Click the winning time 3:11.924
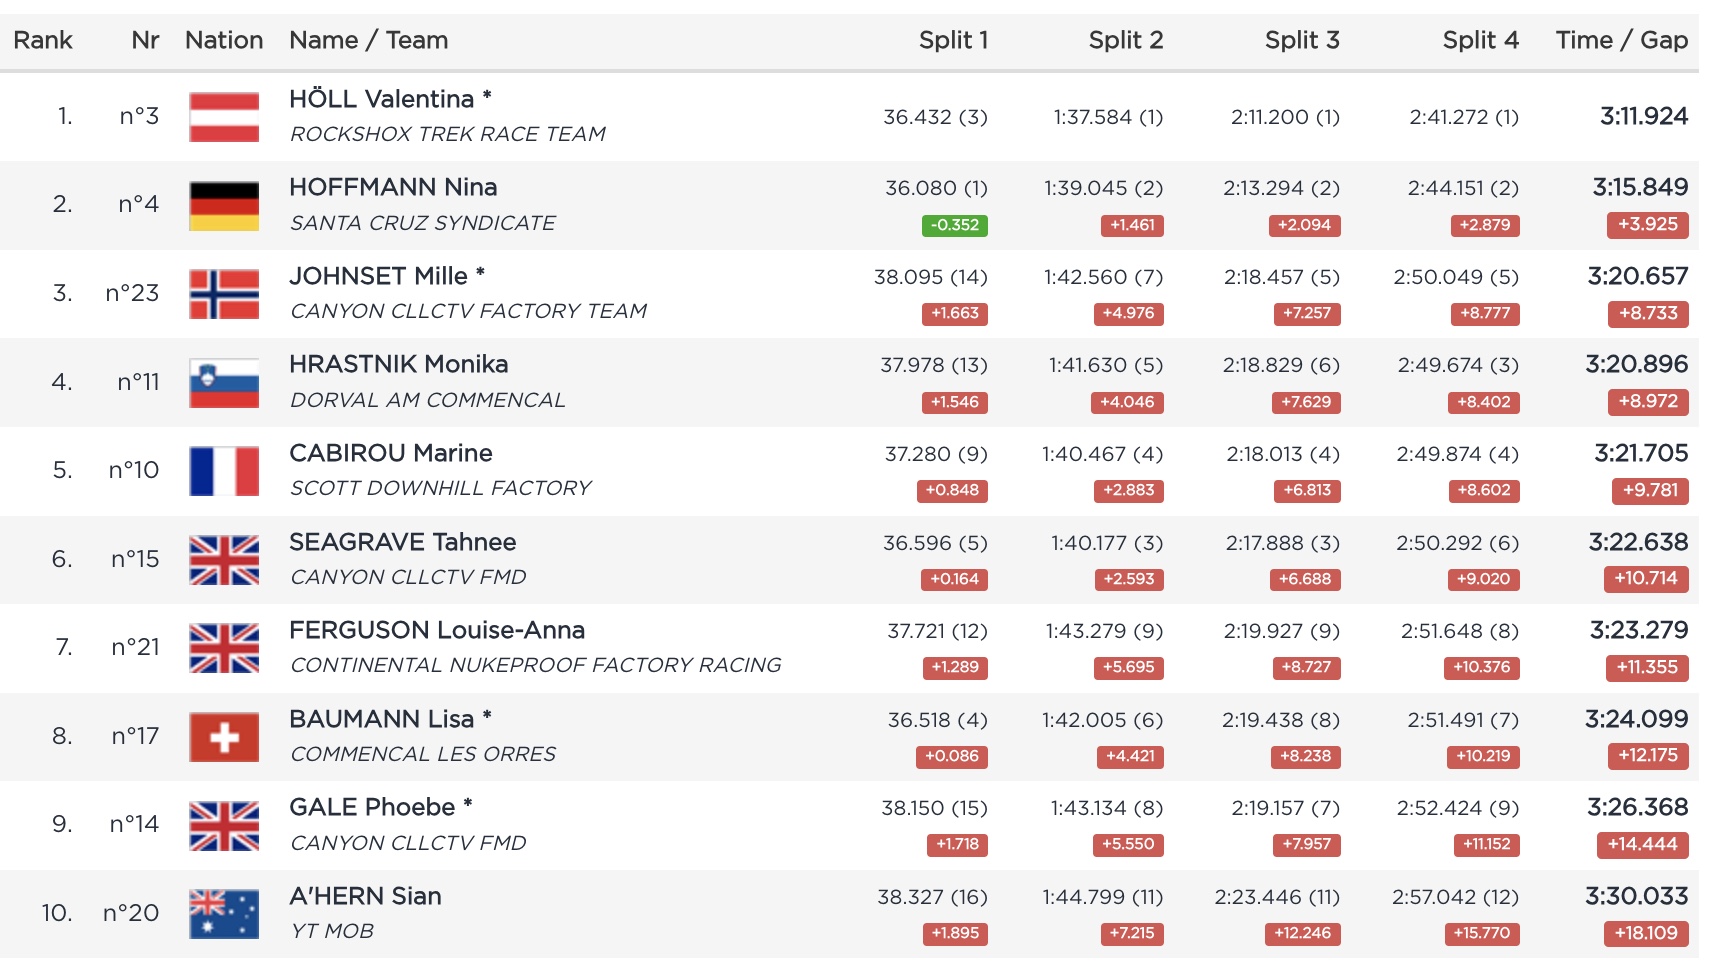This screenshot has width=1716, height=964. pyautogui.click(x=1643, y=116)
